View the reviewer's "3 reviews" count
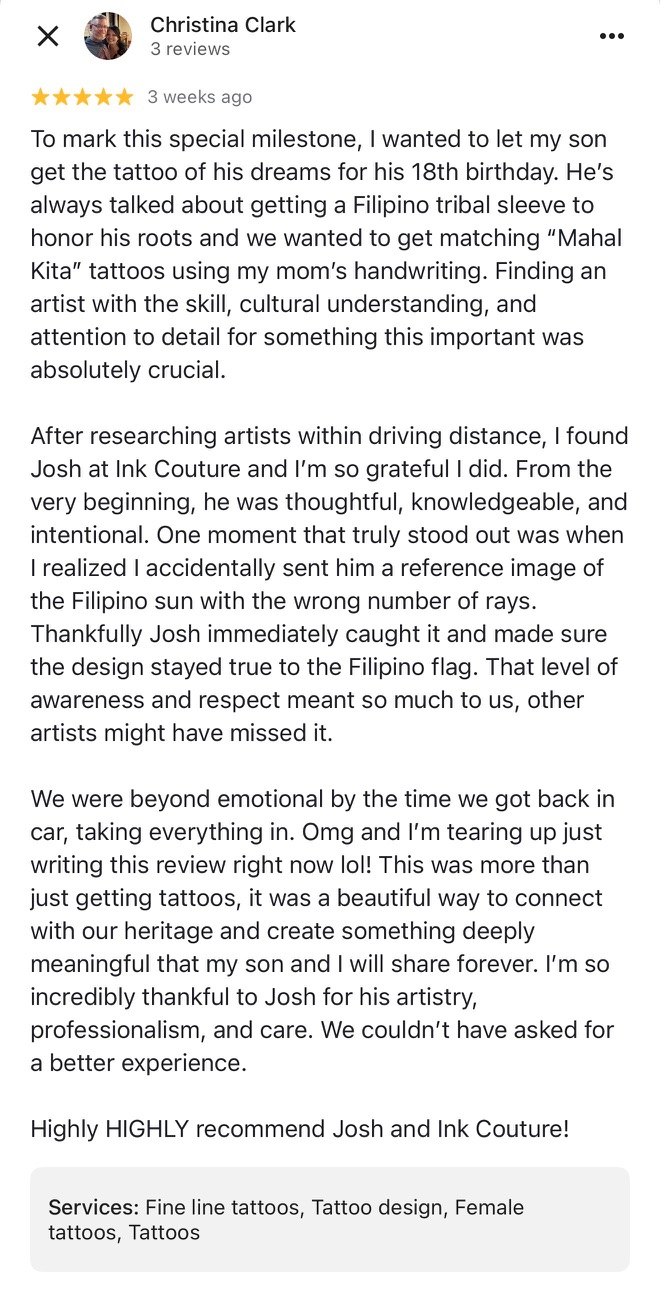 (x=190, y=49)
